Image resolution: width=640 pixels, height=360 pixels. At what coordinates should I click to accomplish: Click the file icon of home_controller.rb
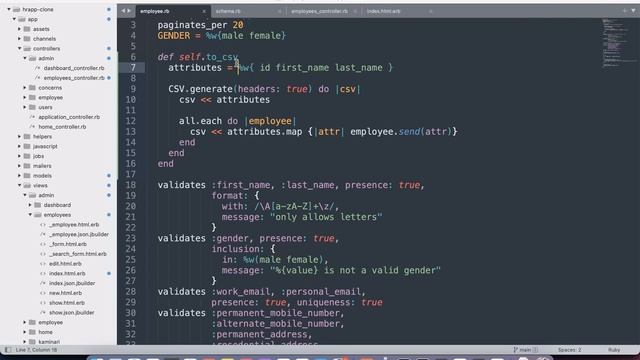click(x=32, y=127)
